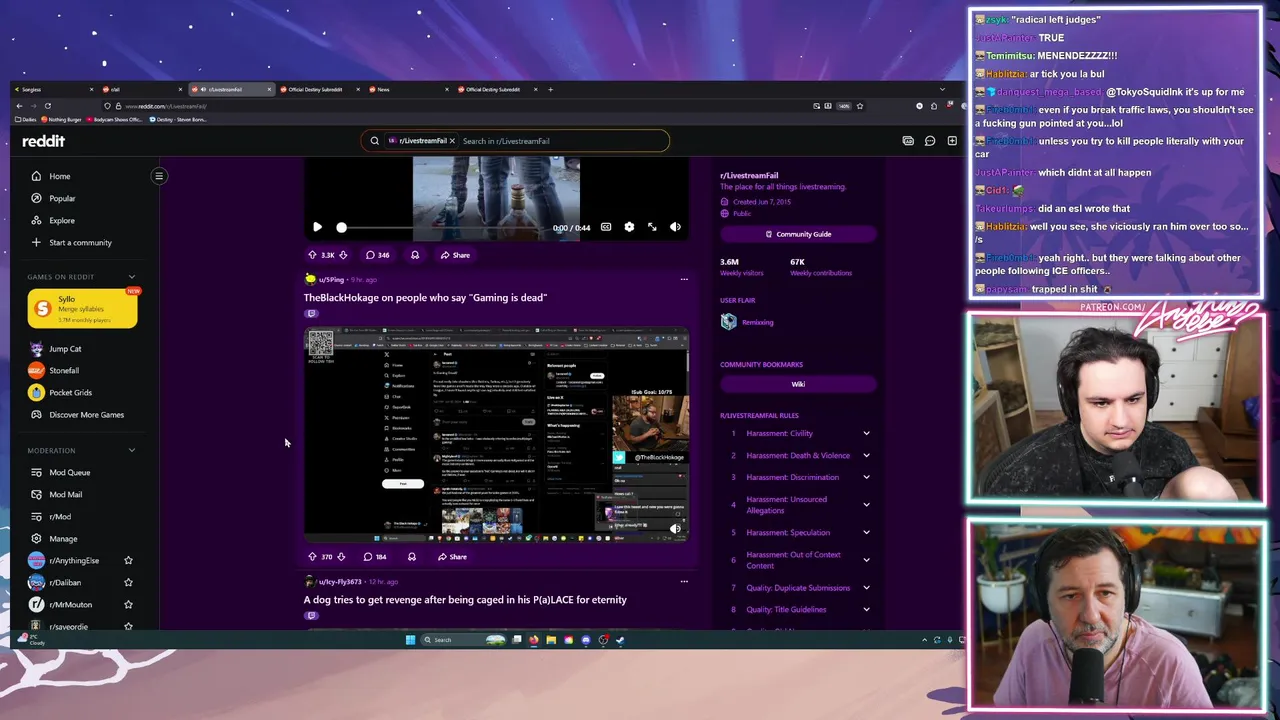Screen dimensions: 1280x720
Task: Upvote the post with 370 votes
Action: tap(311, 557)
